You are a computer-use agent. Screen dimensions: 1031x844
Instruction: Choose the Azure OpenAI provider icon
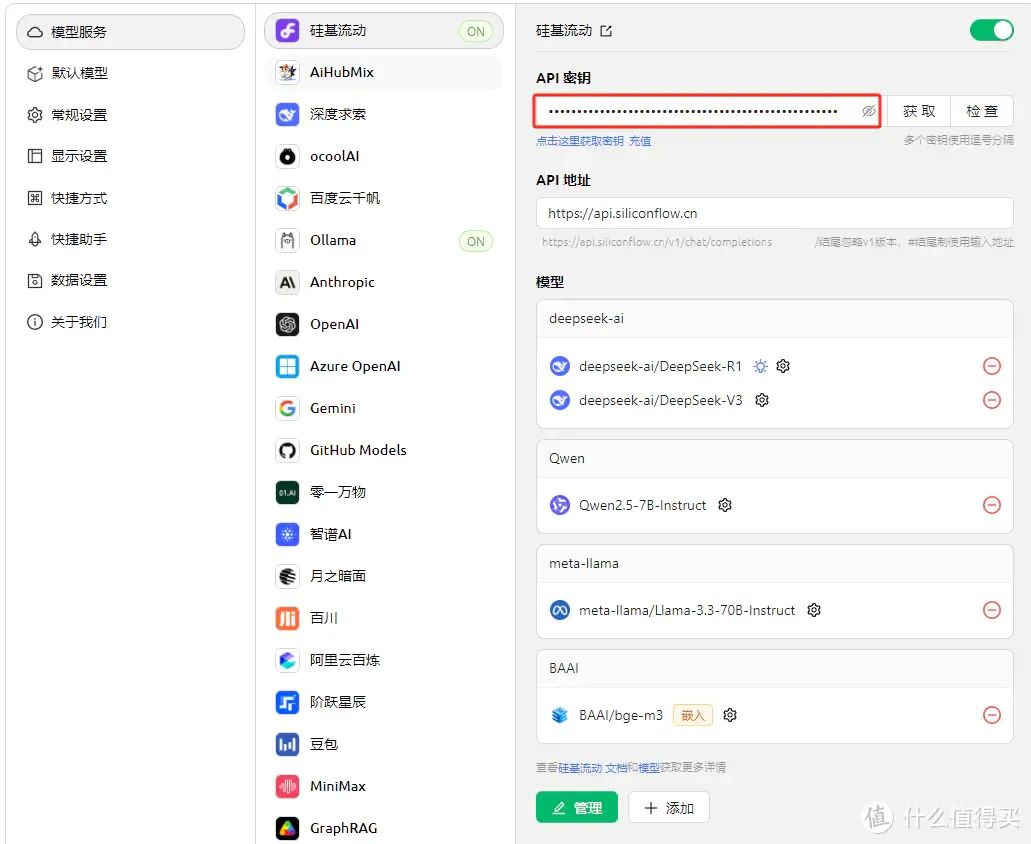click(x=287, y=366)
